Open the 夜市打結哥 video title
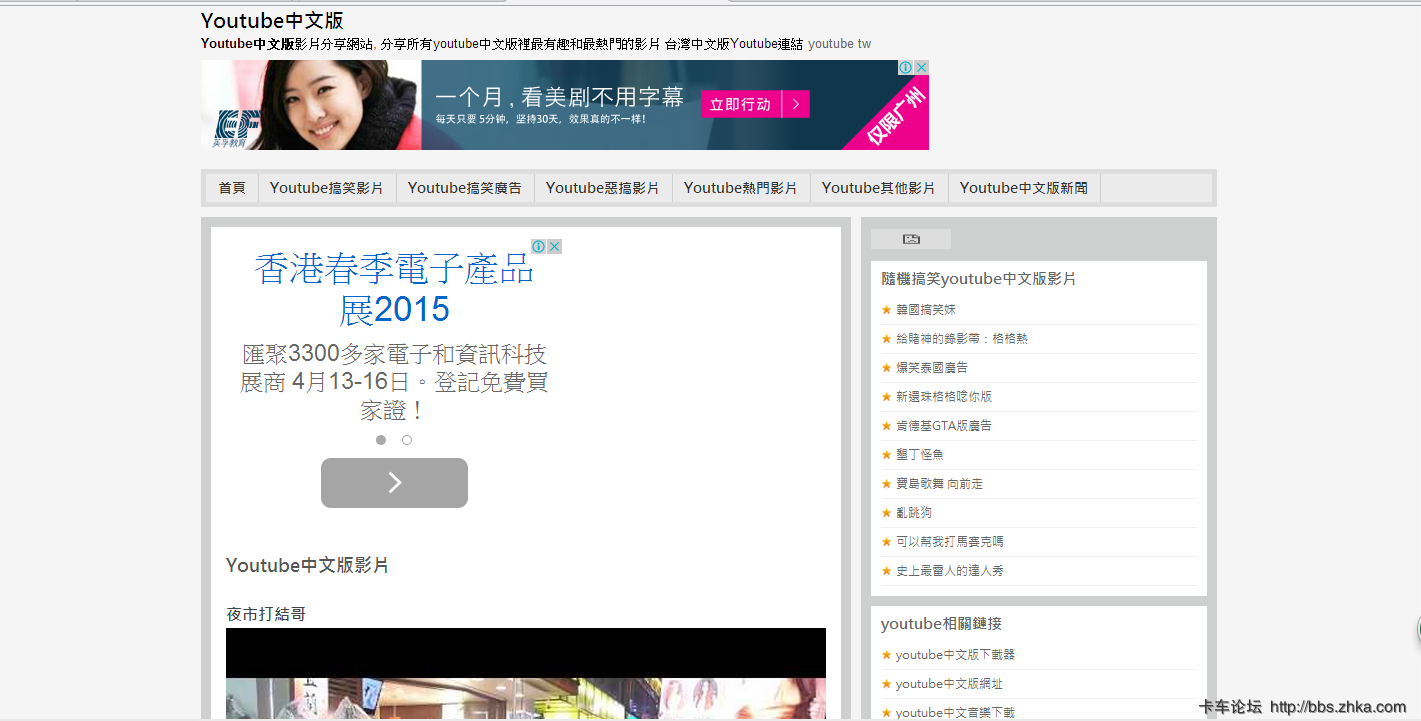 (x=266, y=614)
